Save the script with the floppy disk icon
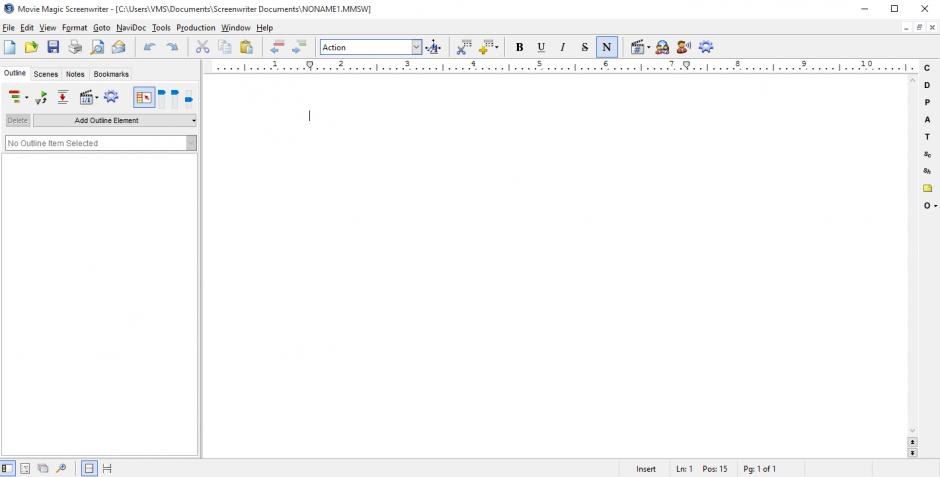940x477 pixels. pyautogui.click(x=53, y=47)
